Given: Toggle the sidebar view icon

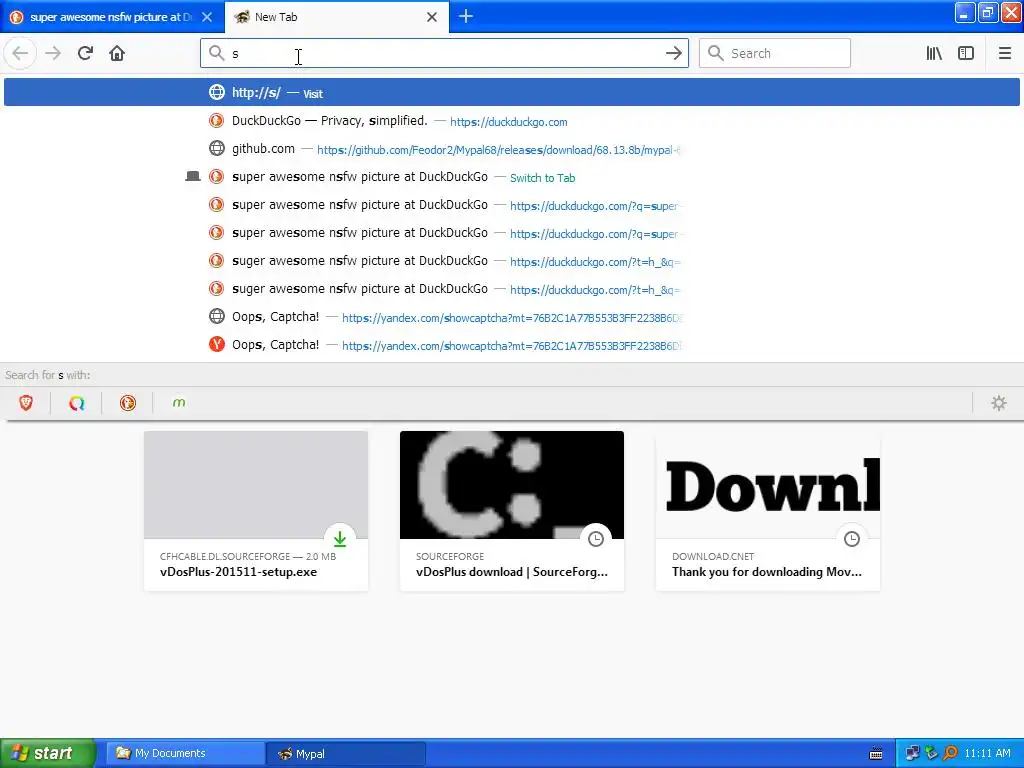Looking at the screenshot, I should pos(966,53).
